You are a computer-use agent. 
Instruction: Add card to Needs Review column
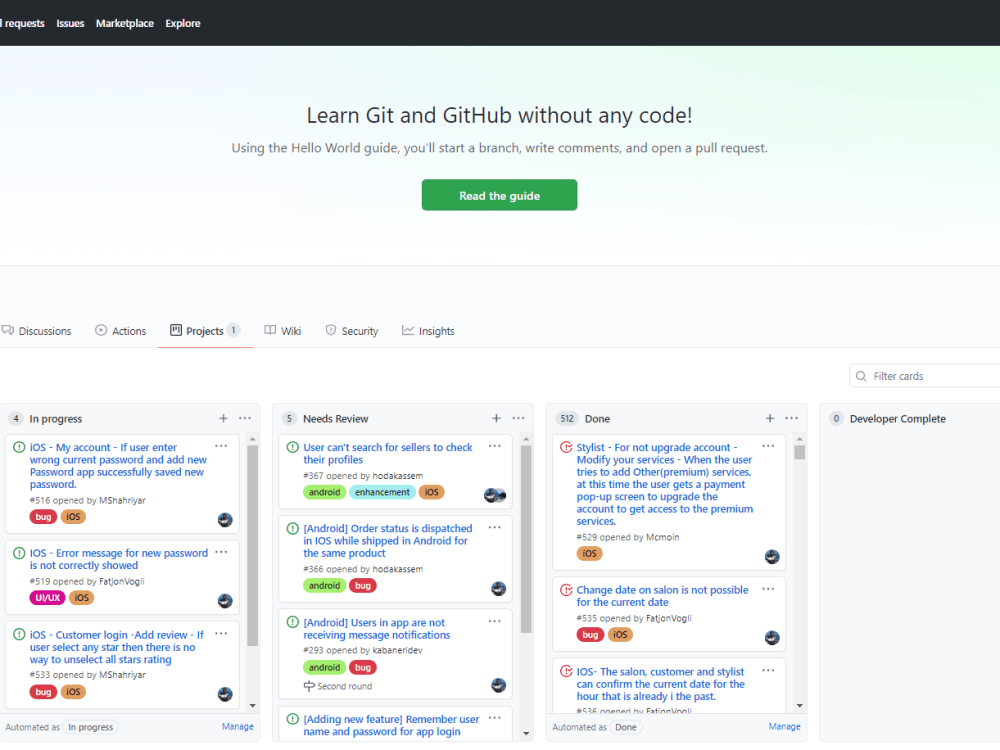[496, 418]
